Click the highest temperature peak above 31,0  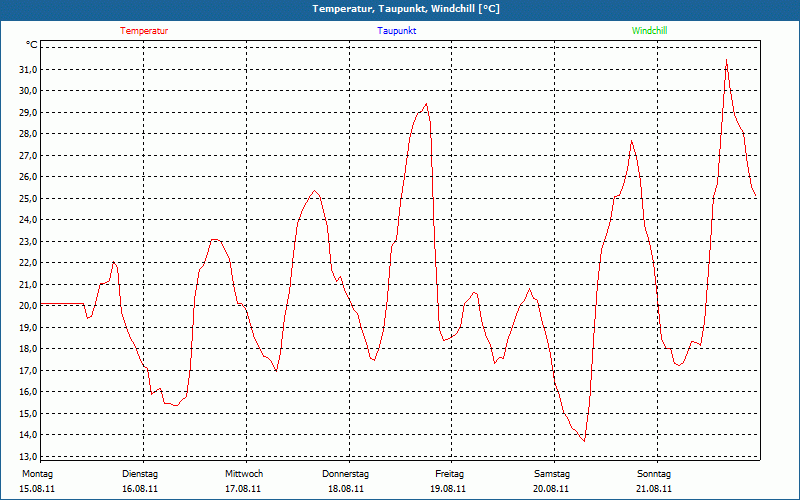726,60
